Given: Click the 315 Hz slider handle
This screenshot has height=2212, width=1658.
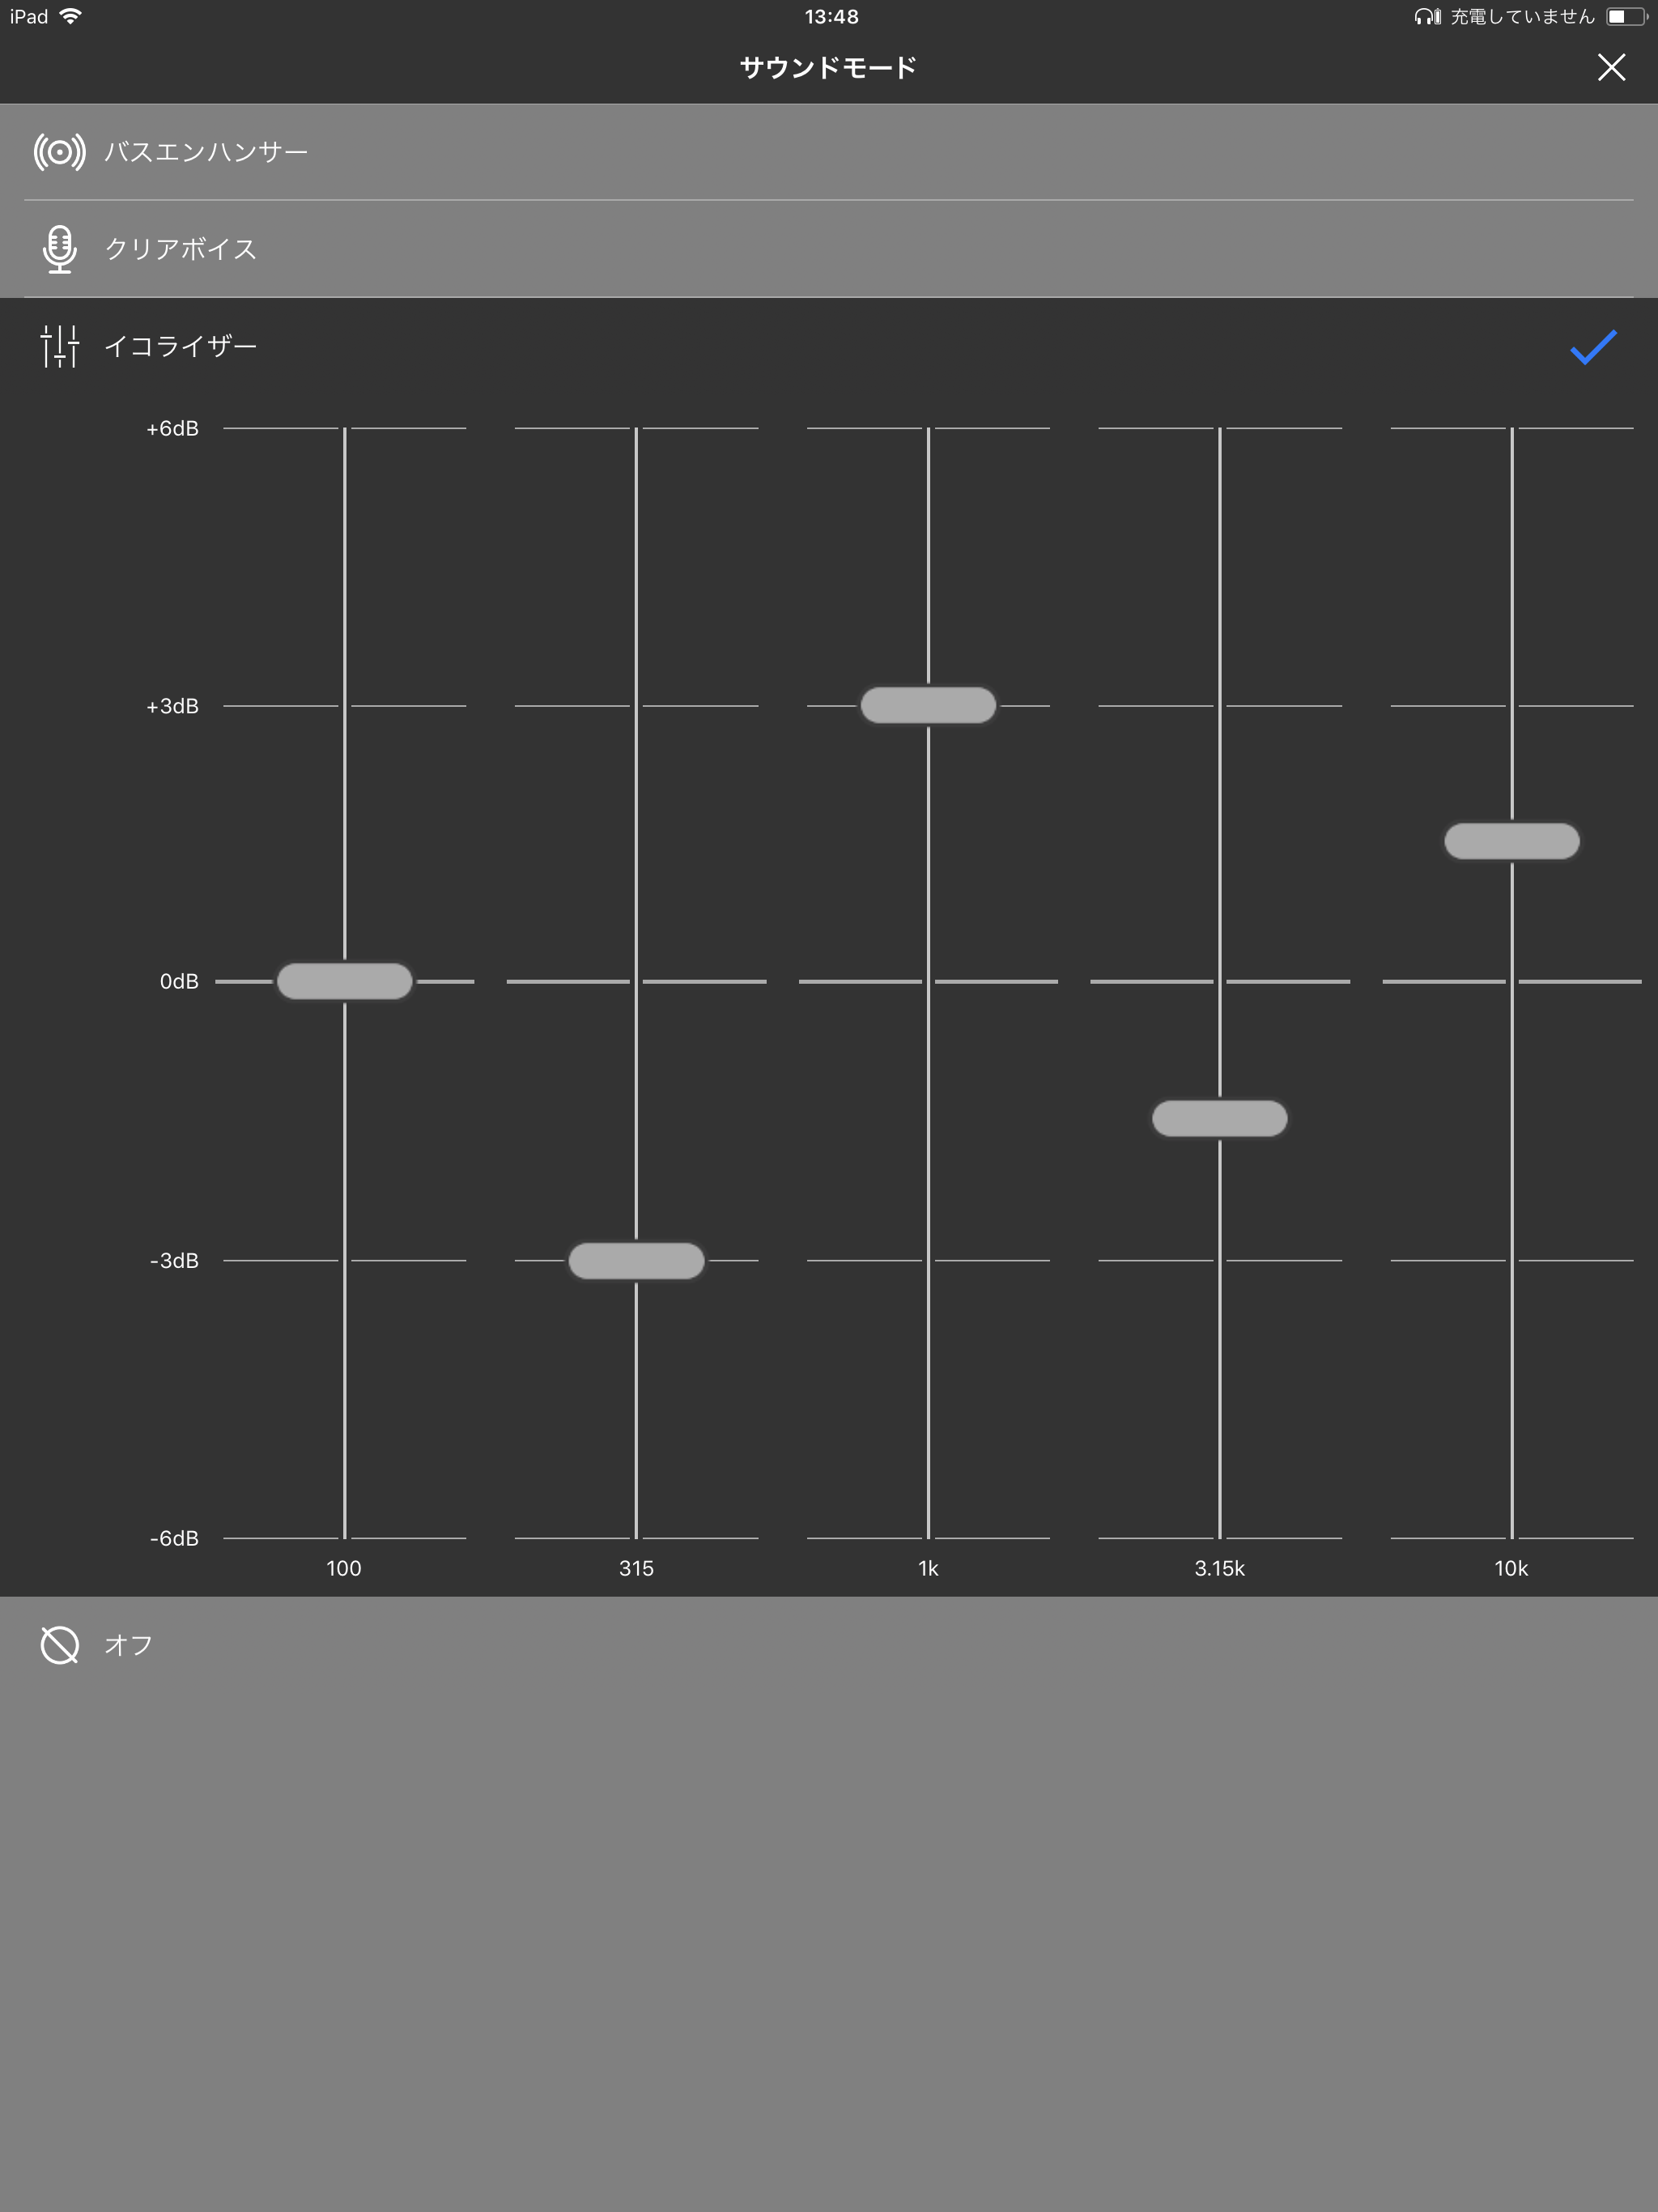Looking at the screenshot, I should coord(636,1260).
